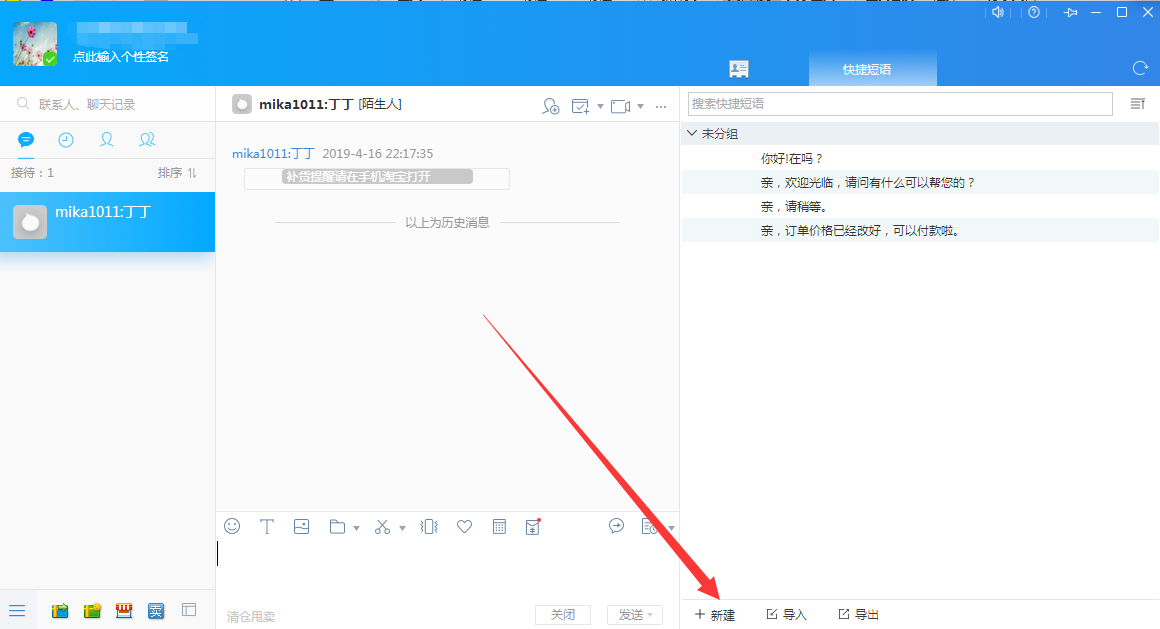Click the 关闭 button
Screen dimensions: 1160x629
tap(563, 615)
